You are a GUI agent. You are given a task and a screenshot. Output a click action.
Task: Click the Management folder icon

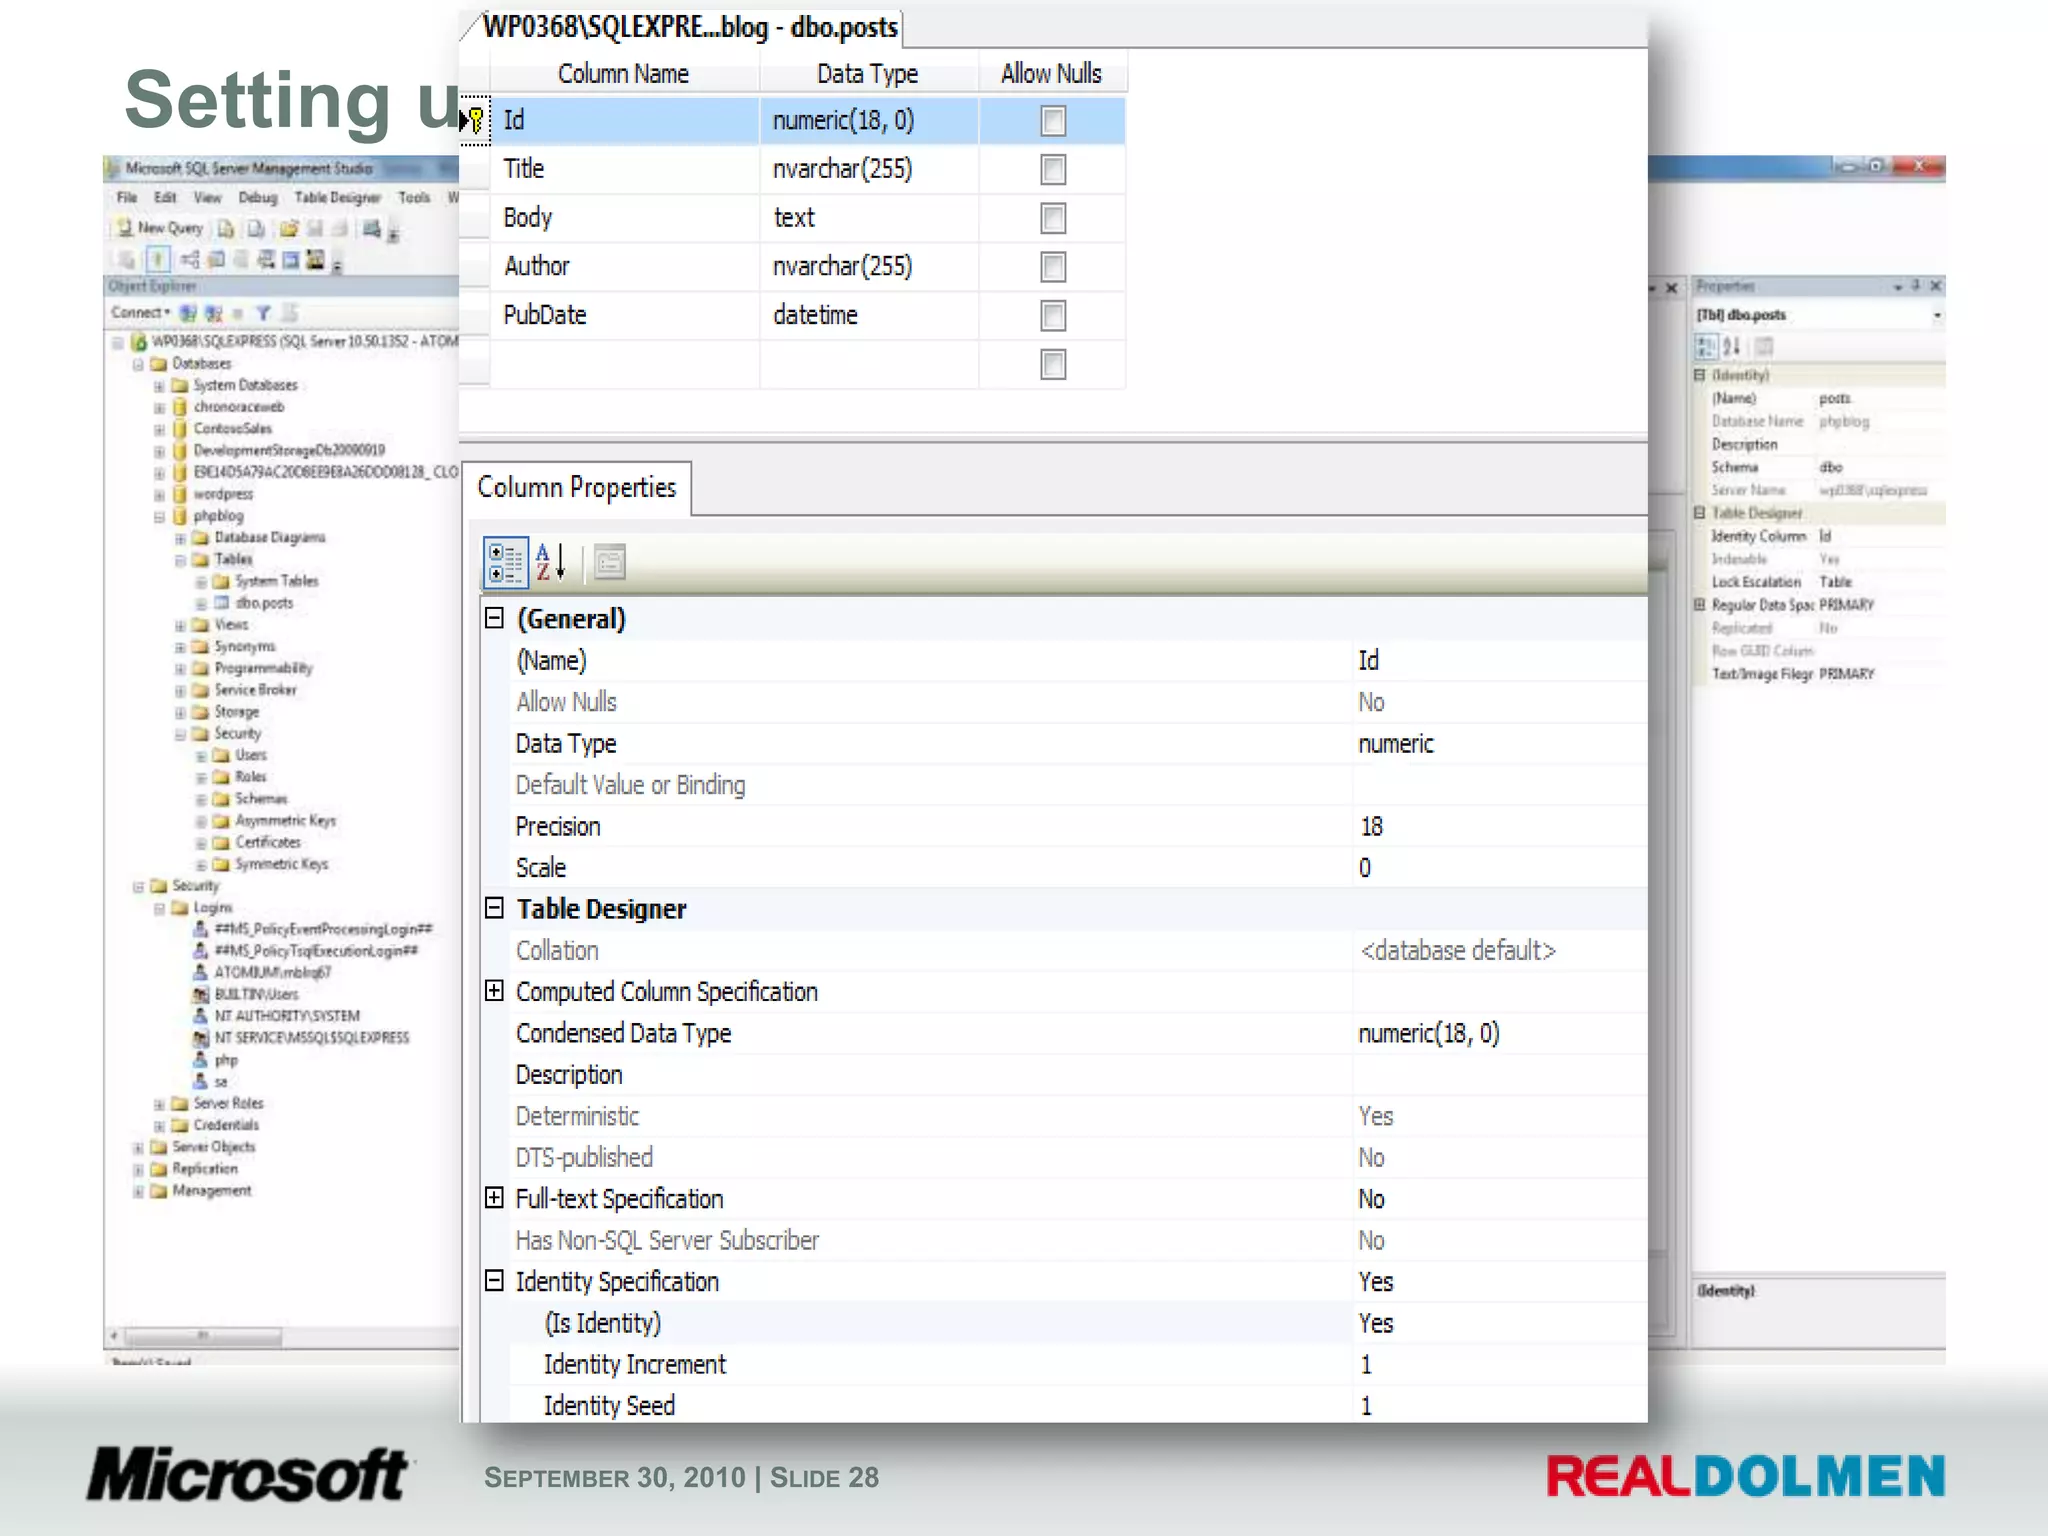158,1191
